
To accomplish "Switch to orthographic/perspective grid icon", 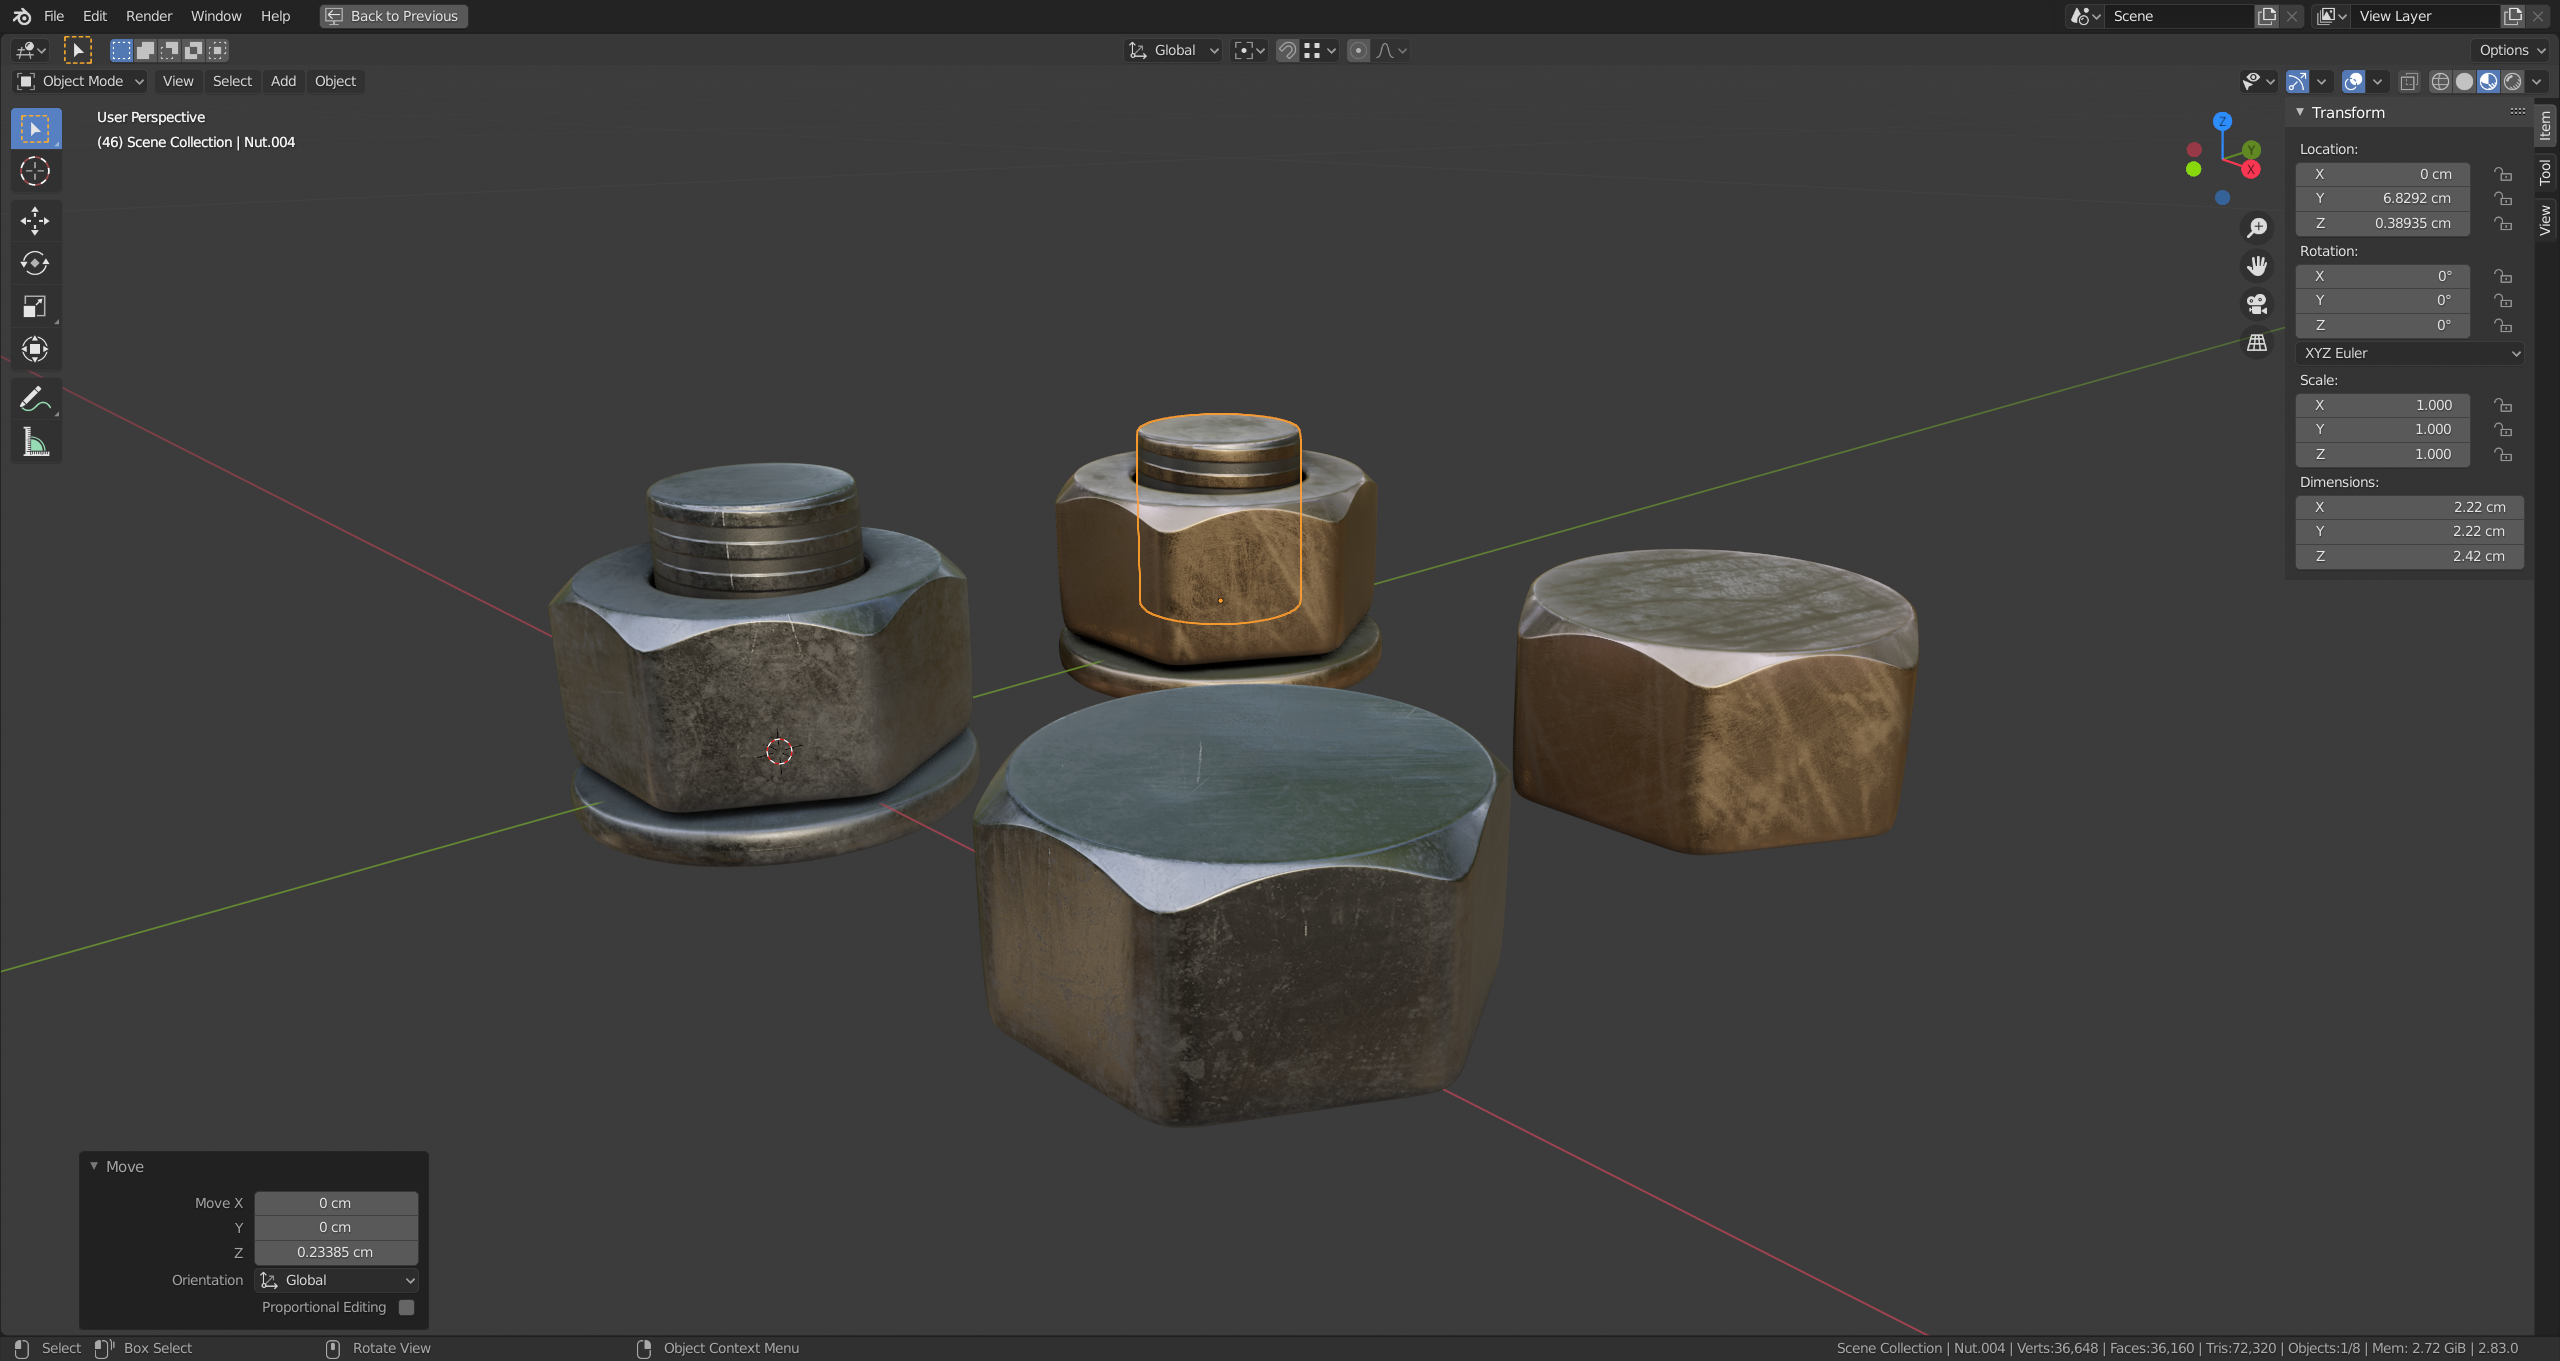I will [2257, 343].
